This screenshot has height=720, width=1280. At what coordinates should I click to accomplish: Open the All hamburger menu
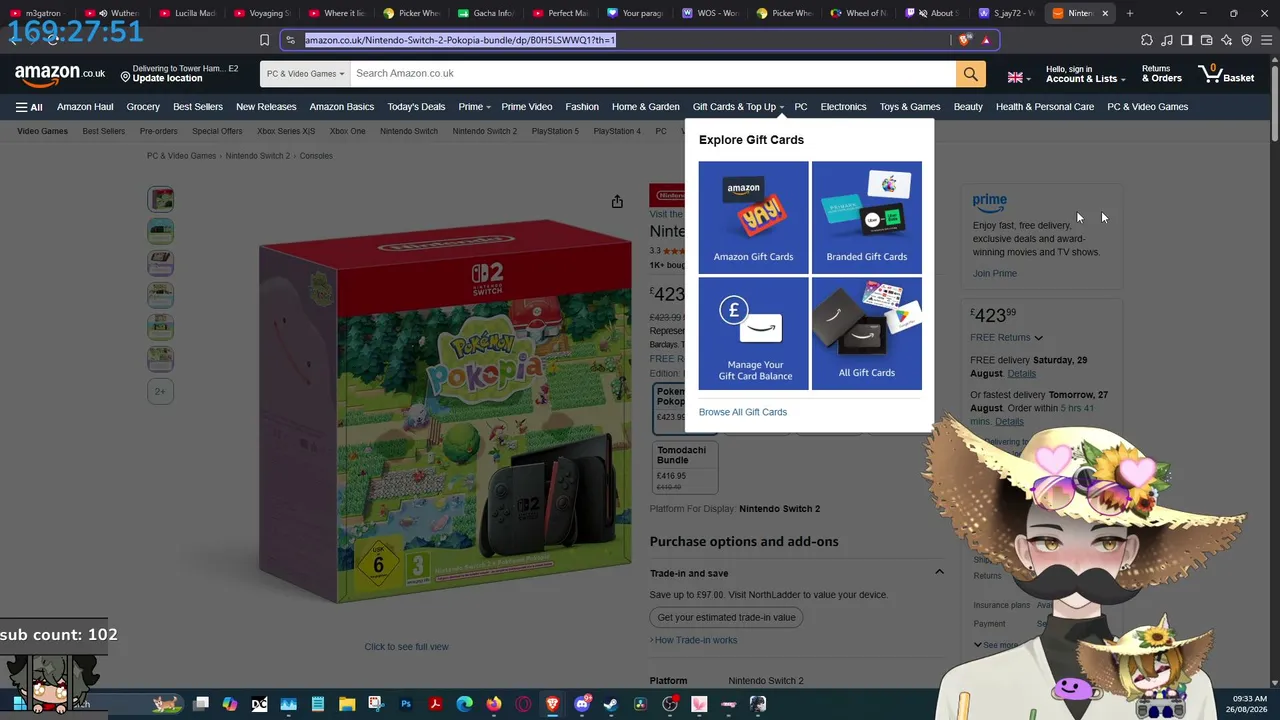(x=29, y=107)
